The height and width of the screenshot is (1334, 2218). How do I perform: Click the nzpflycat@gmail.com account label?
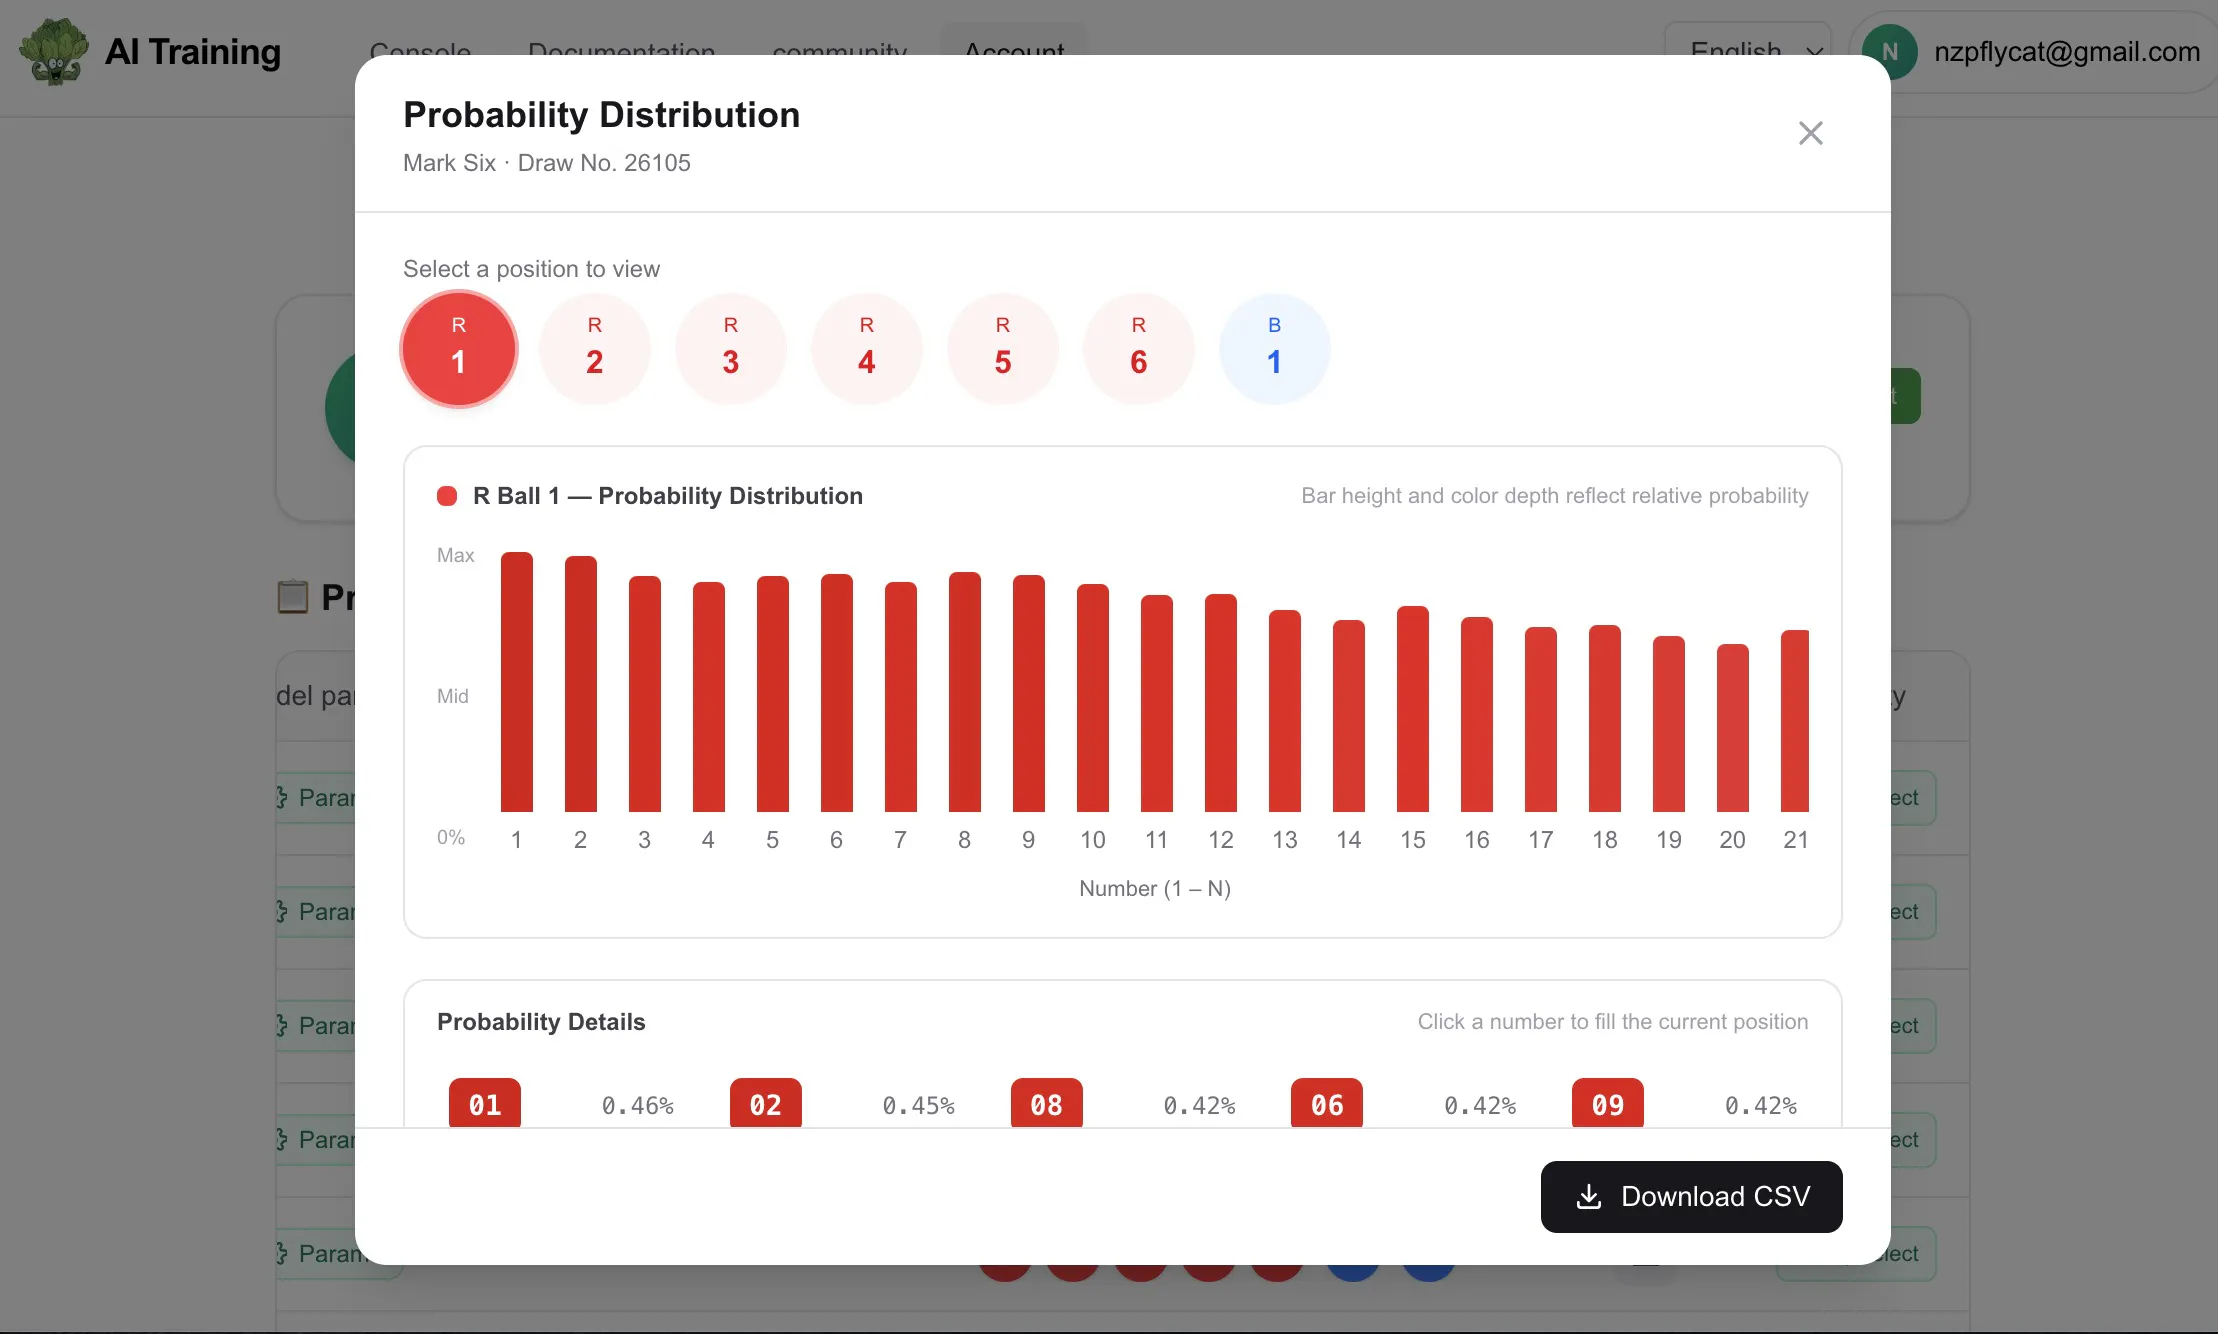click(x=2067, y=51)
